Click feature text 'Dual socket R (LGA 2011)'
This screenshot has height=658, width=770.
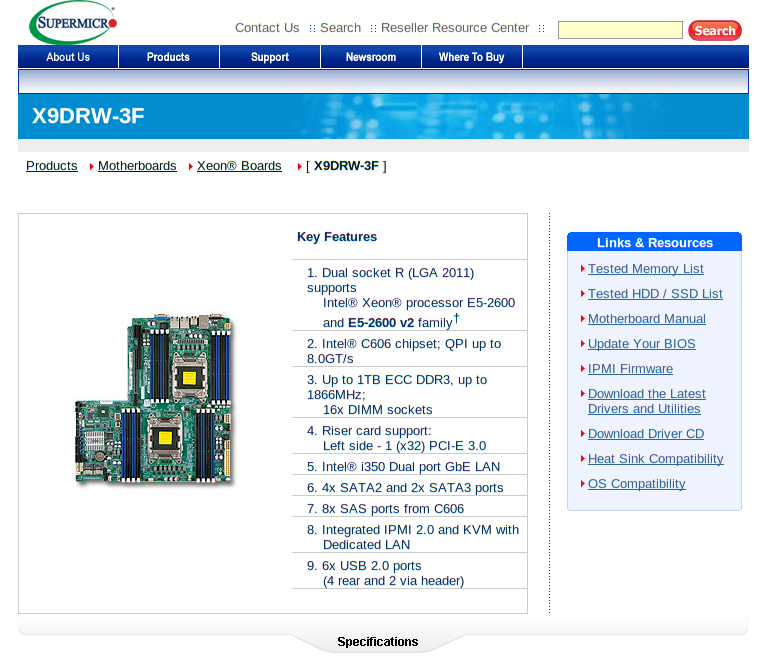click(x=398, y=273)
